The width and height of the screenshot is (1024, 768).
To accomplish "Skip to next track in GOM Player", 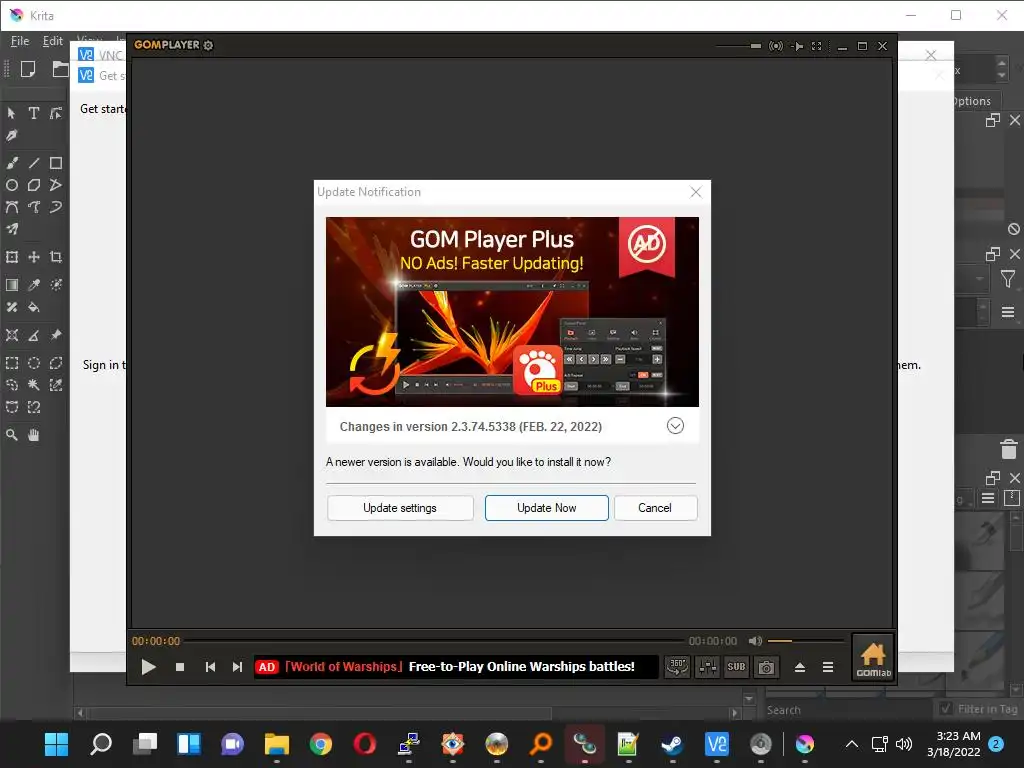I will pos(237,667).
